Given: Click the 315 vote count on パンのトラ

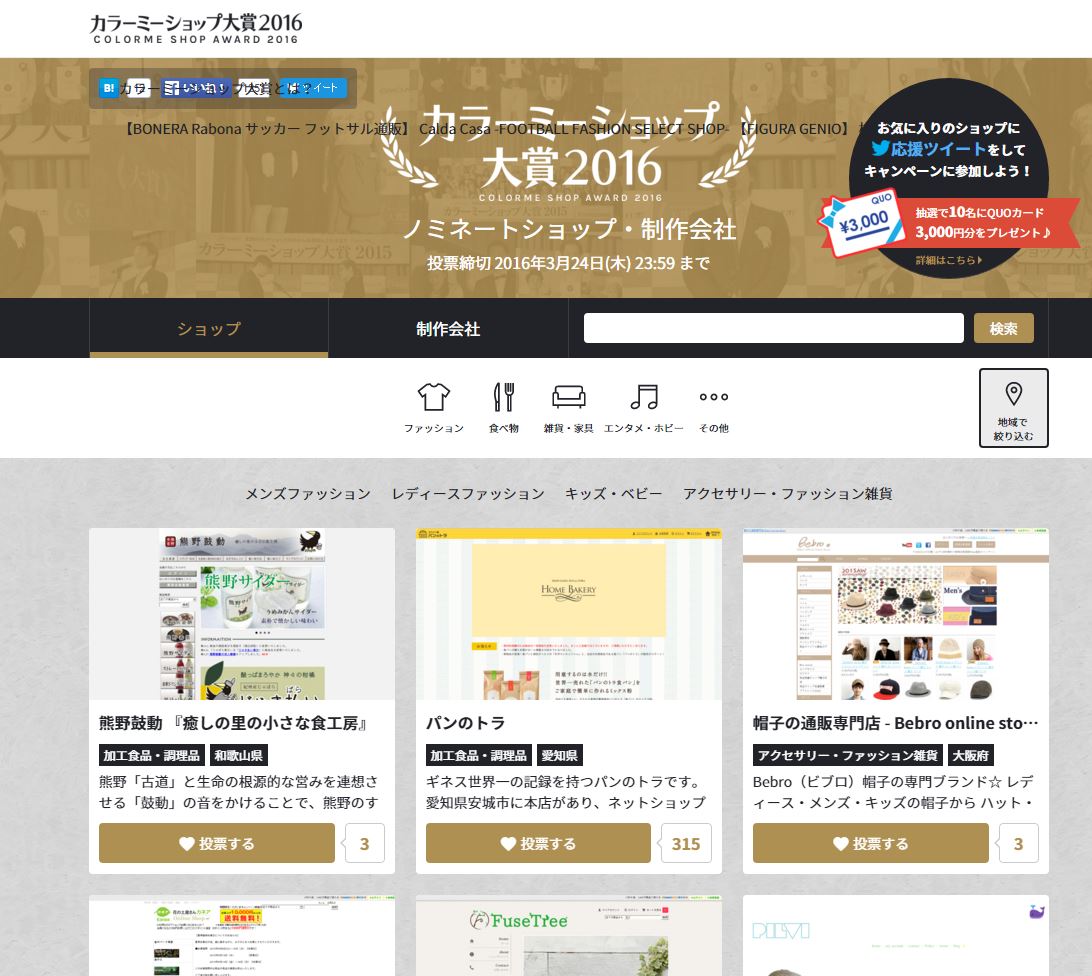Looking at the screenshot, I should 685,843.
